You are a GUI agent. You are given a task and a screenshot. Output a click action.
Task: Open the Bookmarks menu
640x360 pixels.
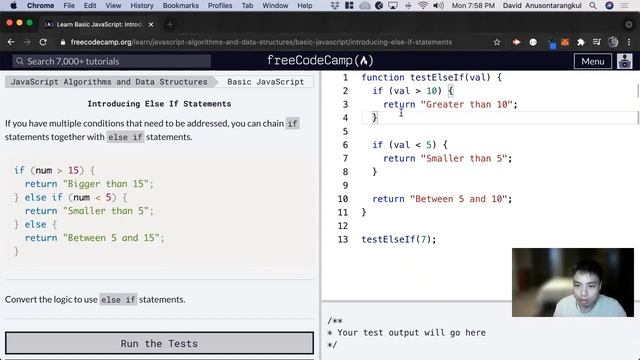(181, 5)
